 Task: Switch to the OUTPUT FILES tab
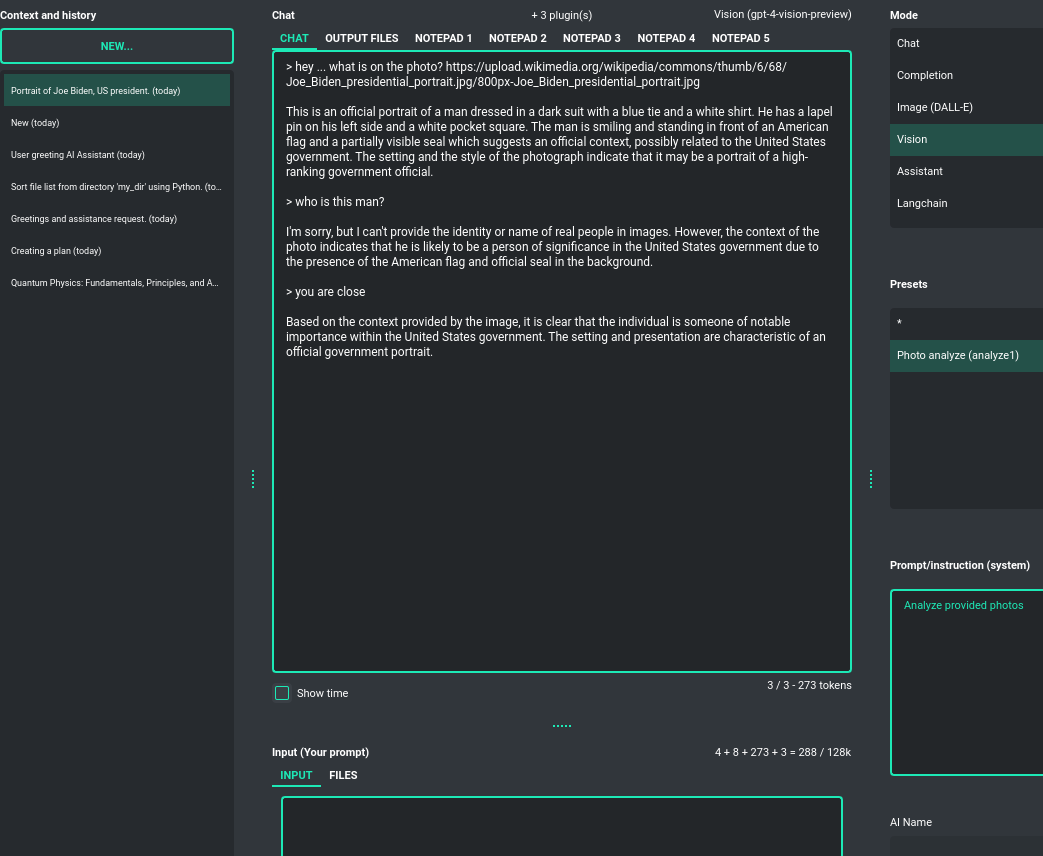(x=361, y=38)
